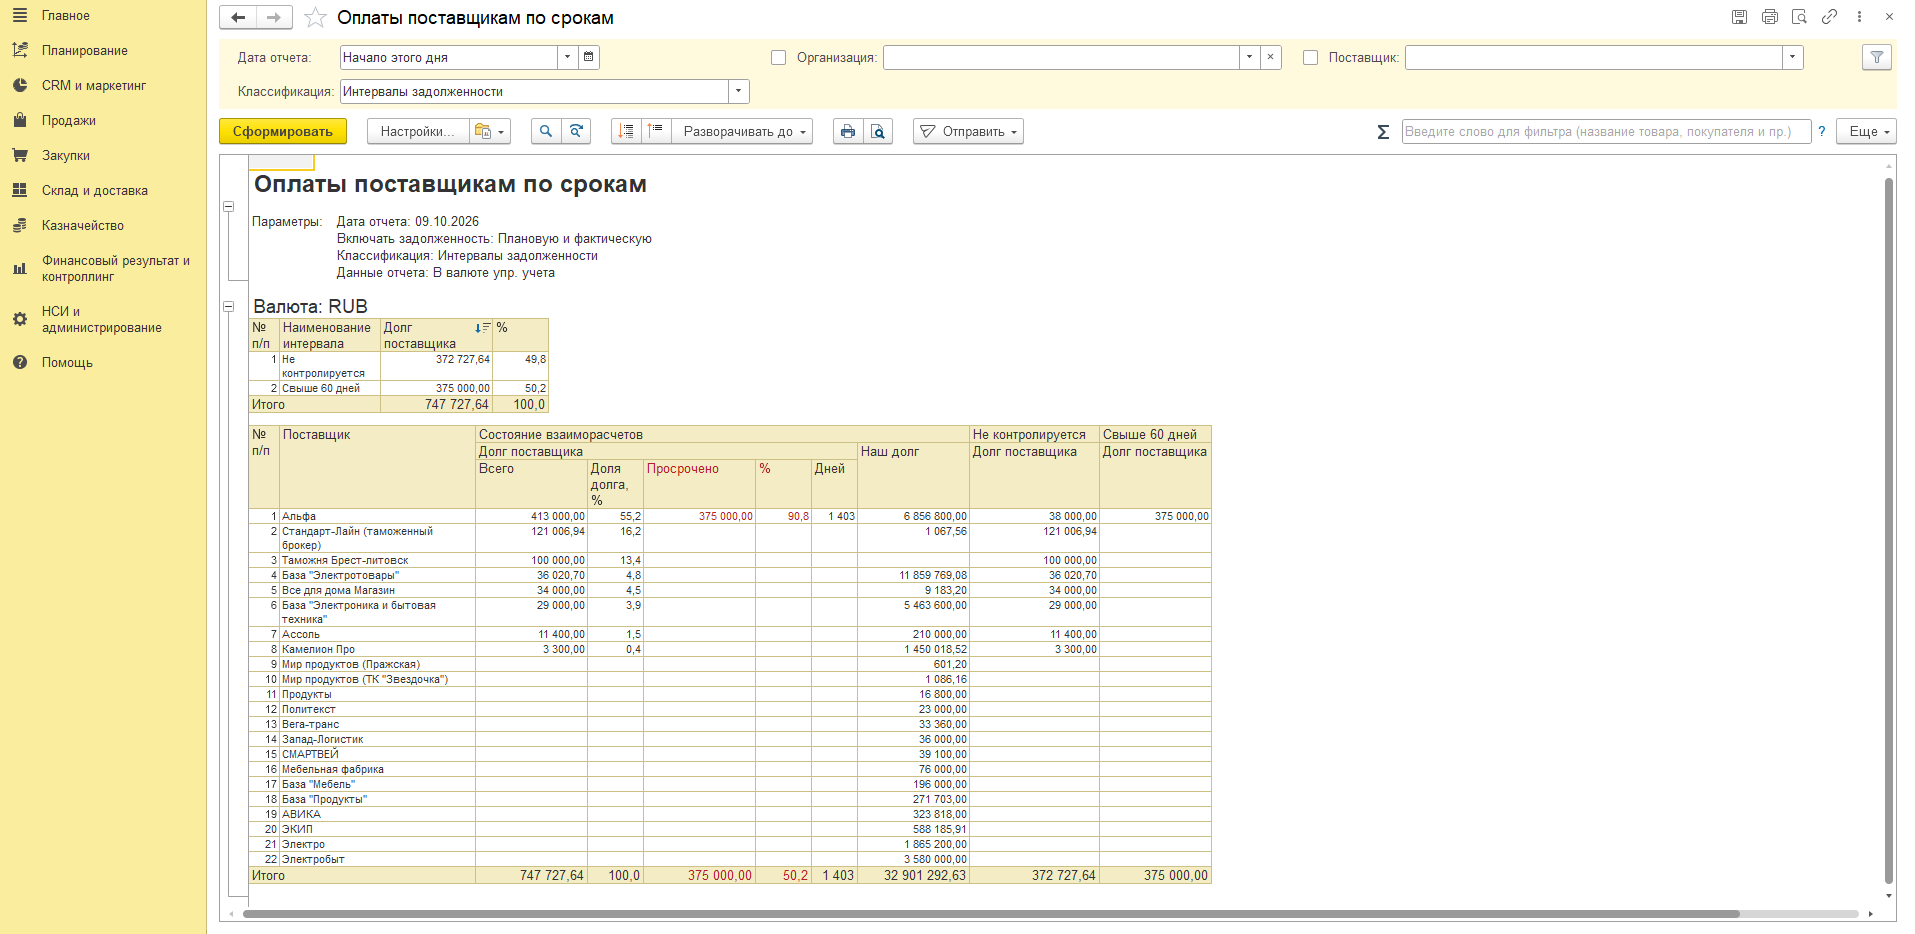The width and height of the screenshot is (1915, 934).
Task: Open the report variants dropdown next to Настройки
Action: pyautogui.click(x=490, y=131)
